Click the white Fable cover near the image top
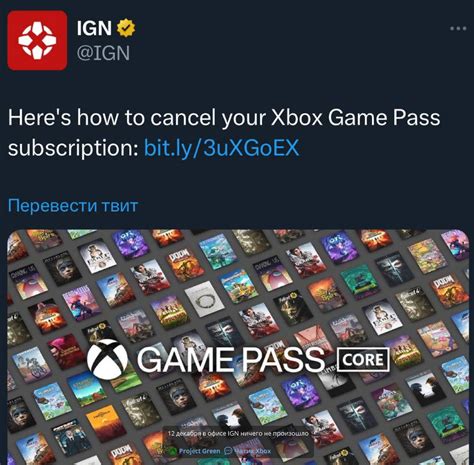Image resolution: width=474 pixels, height=465 pixels. click(x=97, y=257)
